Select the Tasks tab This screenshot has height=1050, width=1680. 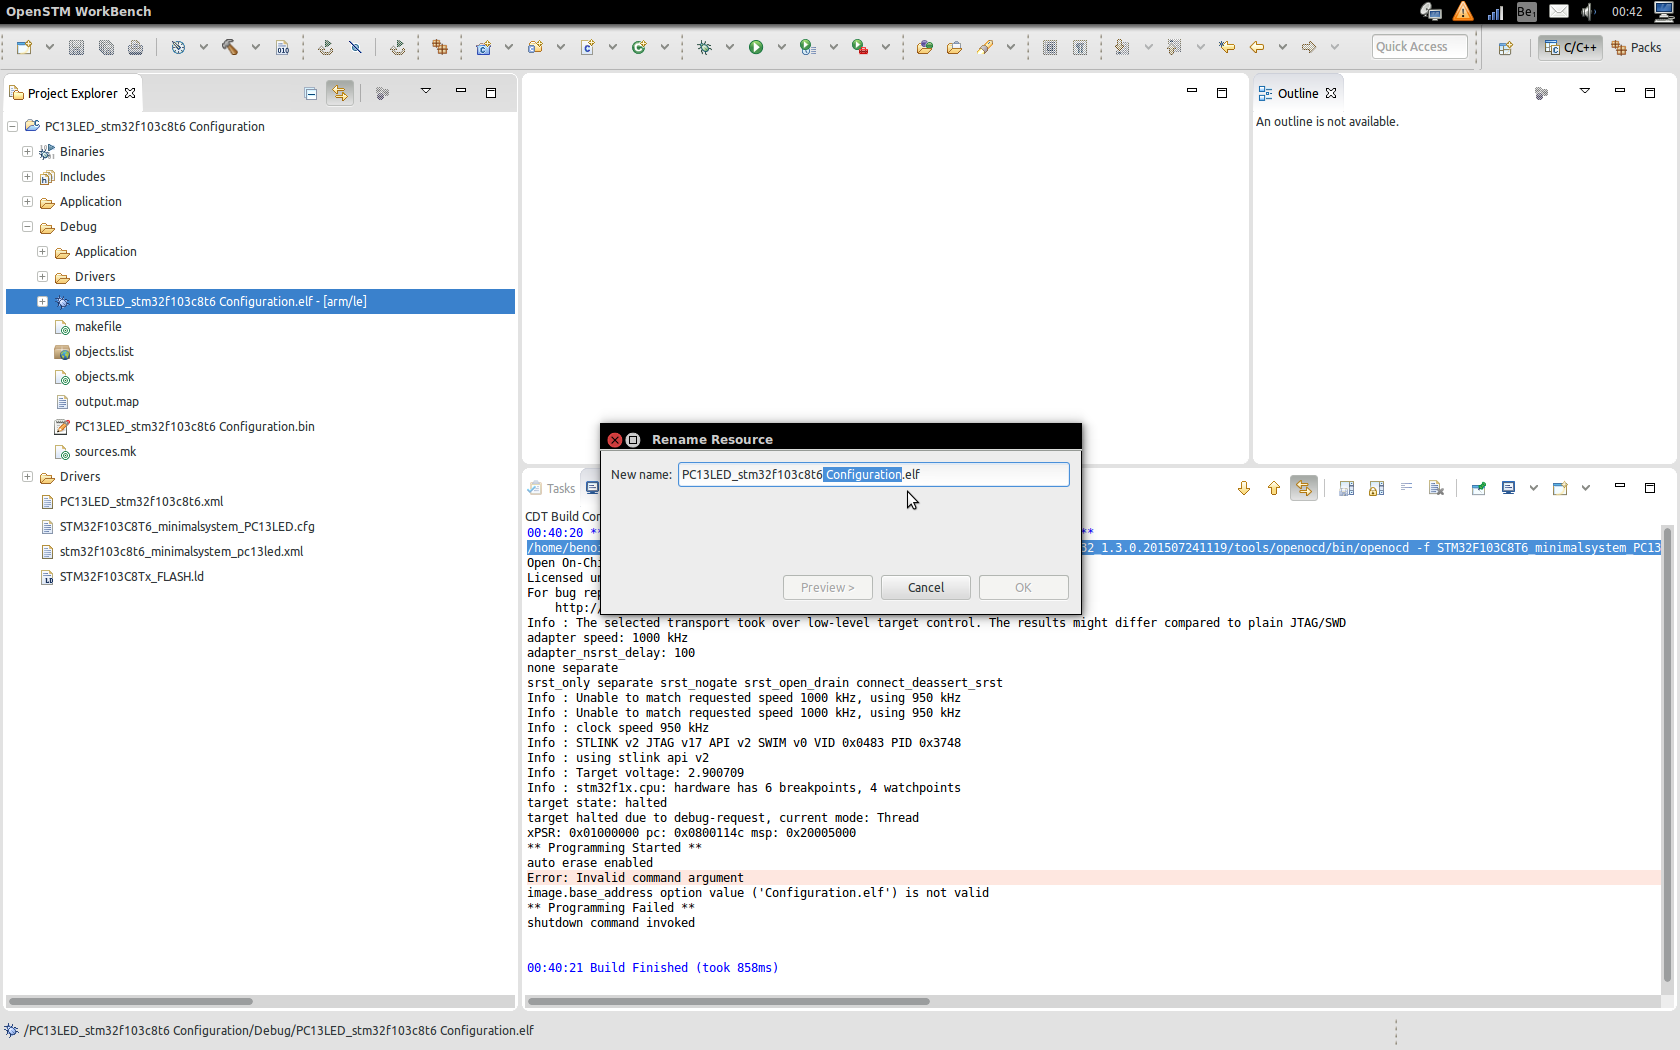click(x=552, y=488)
